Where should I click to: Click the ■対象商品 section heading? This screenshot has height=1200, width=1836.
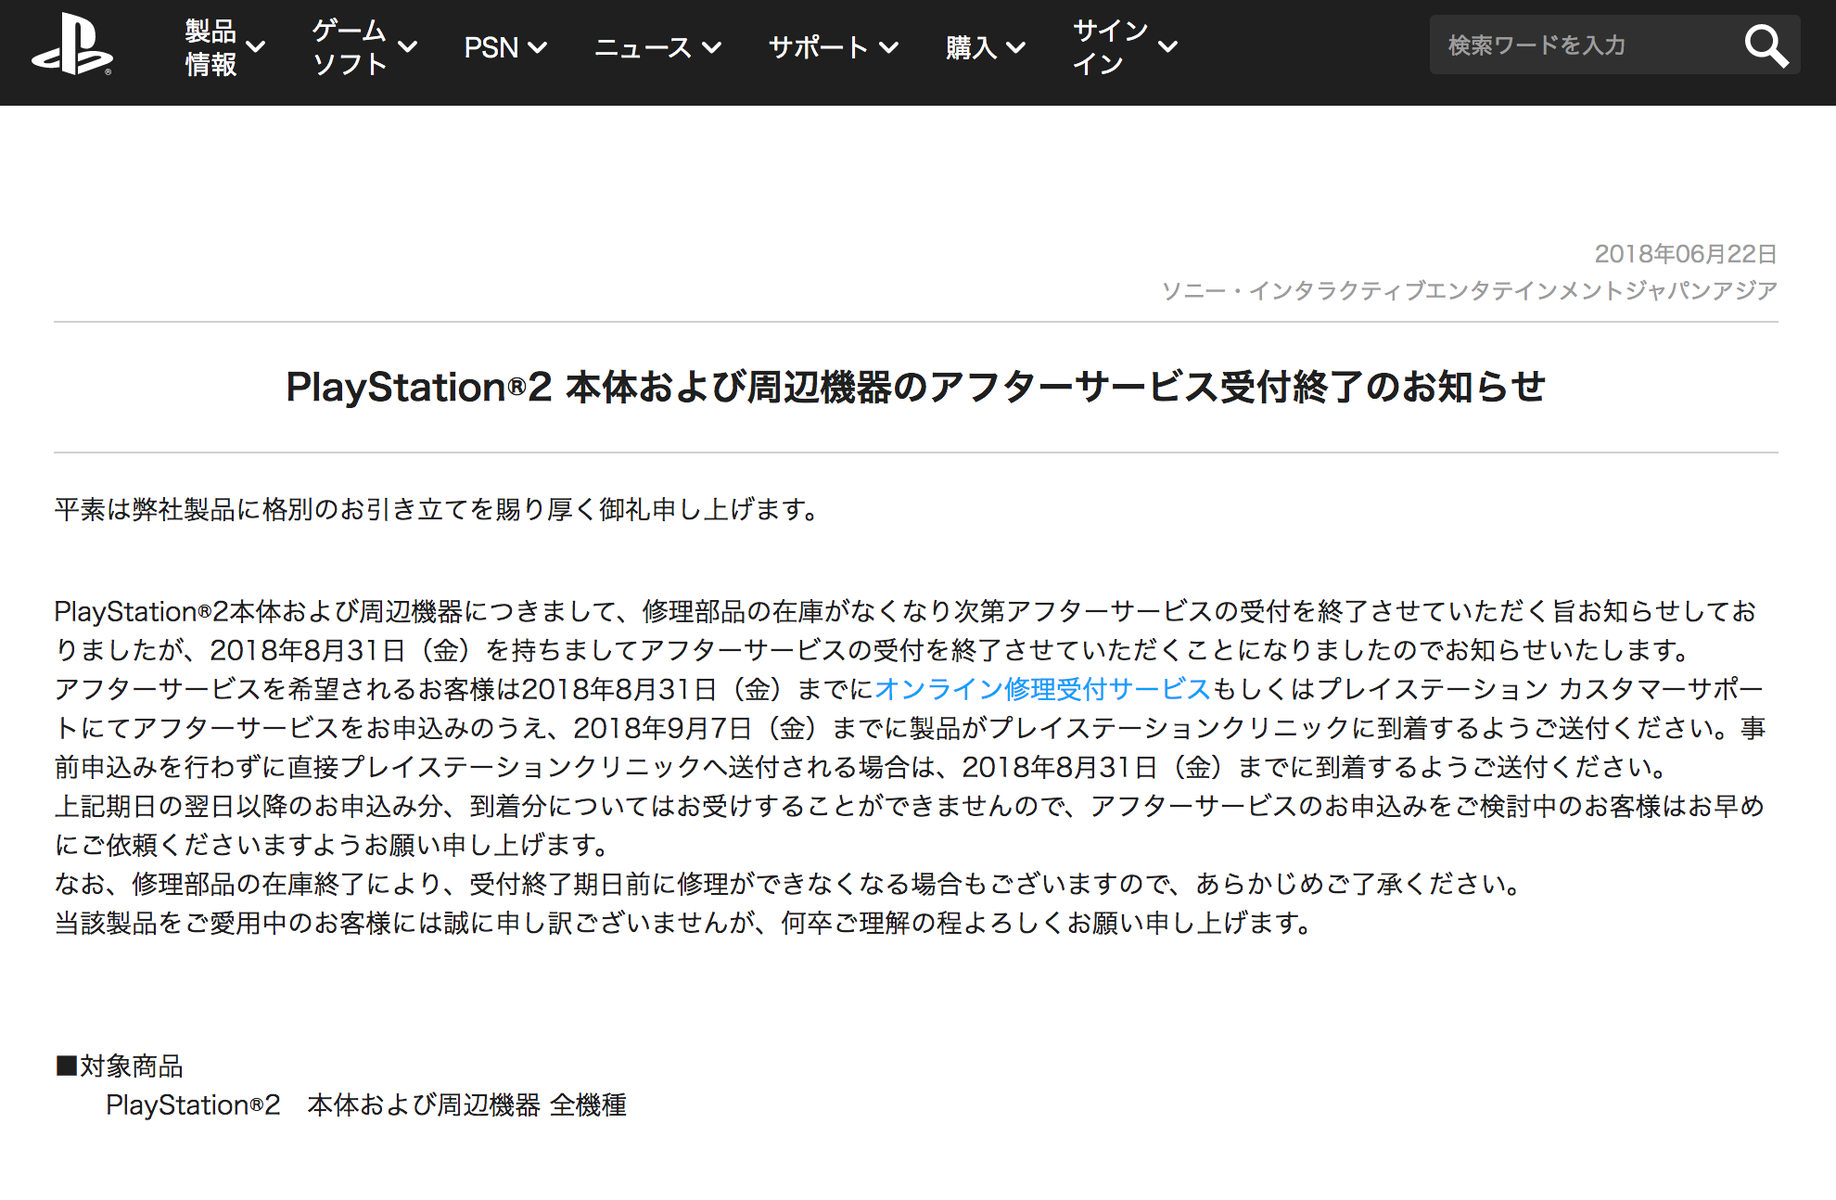(x=119, y=1066)
